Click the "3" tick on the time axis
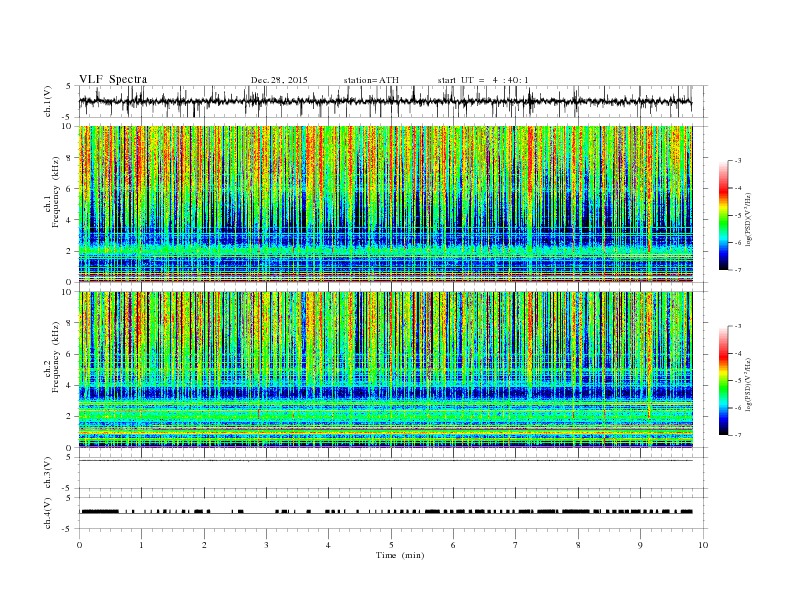 (x=266, y=545)
